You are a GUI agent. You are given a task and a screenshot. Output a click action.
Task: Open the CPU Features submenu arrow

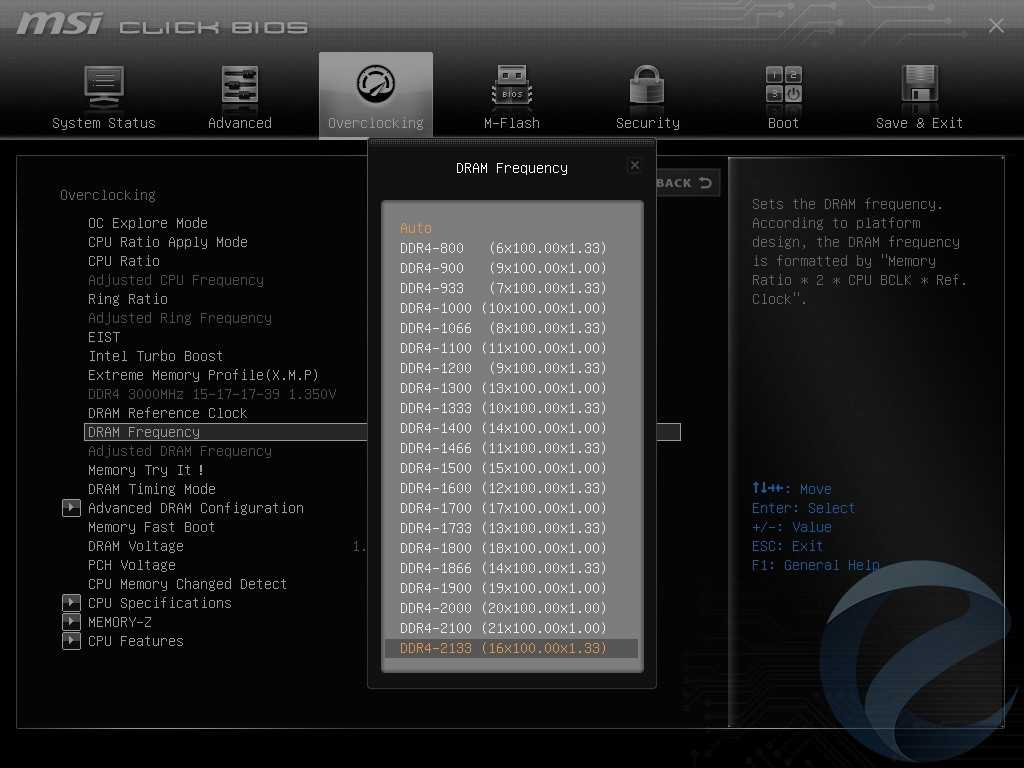click(71, 641)
